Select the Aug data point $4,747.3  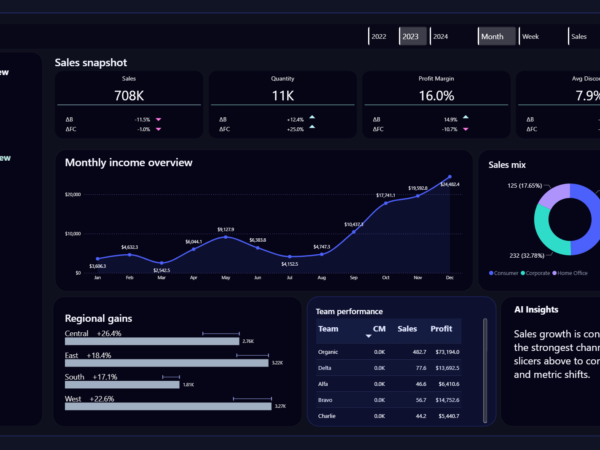click(322, 254)
